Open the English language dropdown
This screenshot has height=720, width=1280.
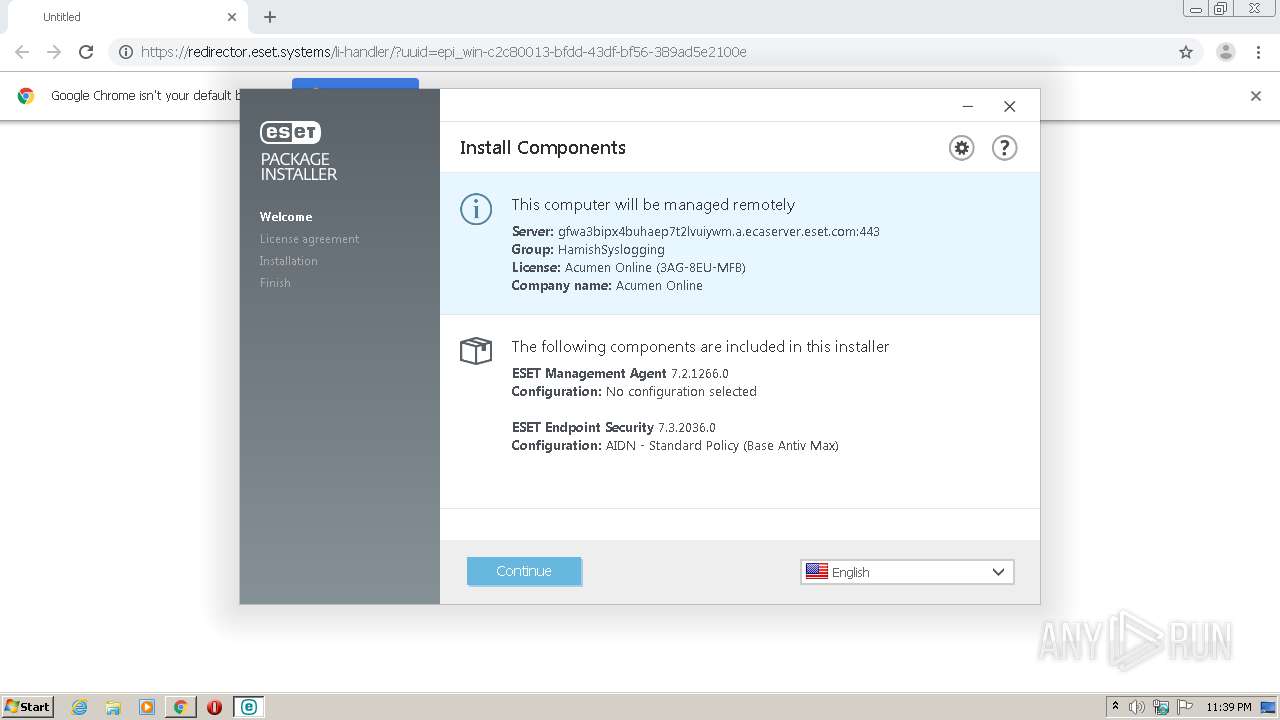pos(907,571)
